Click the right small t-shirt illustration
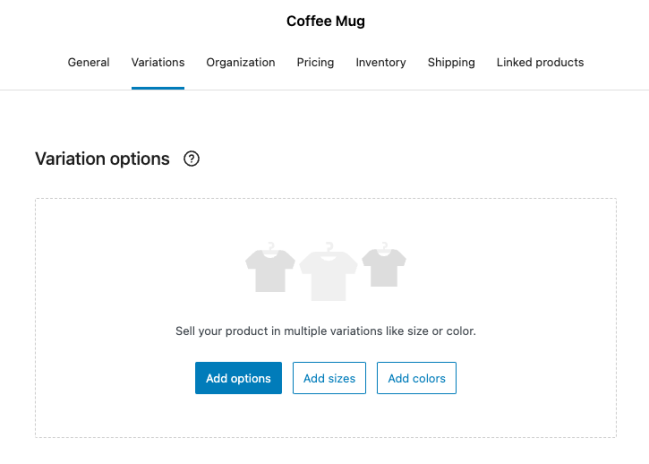649x464 pixels. [x=384, y=266]
